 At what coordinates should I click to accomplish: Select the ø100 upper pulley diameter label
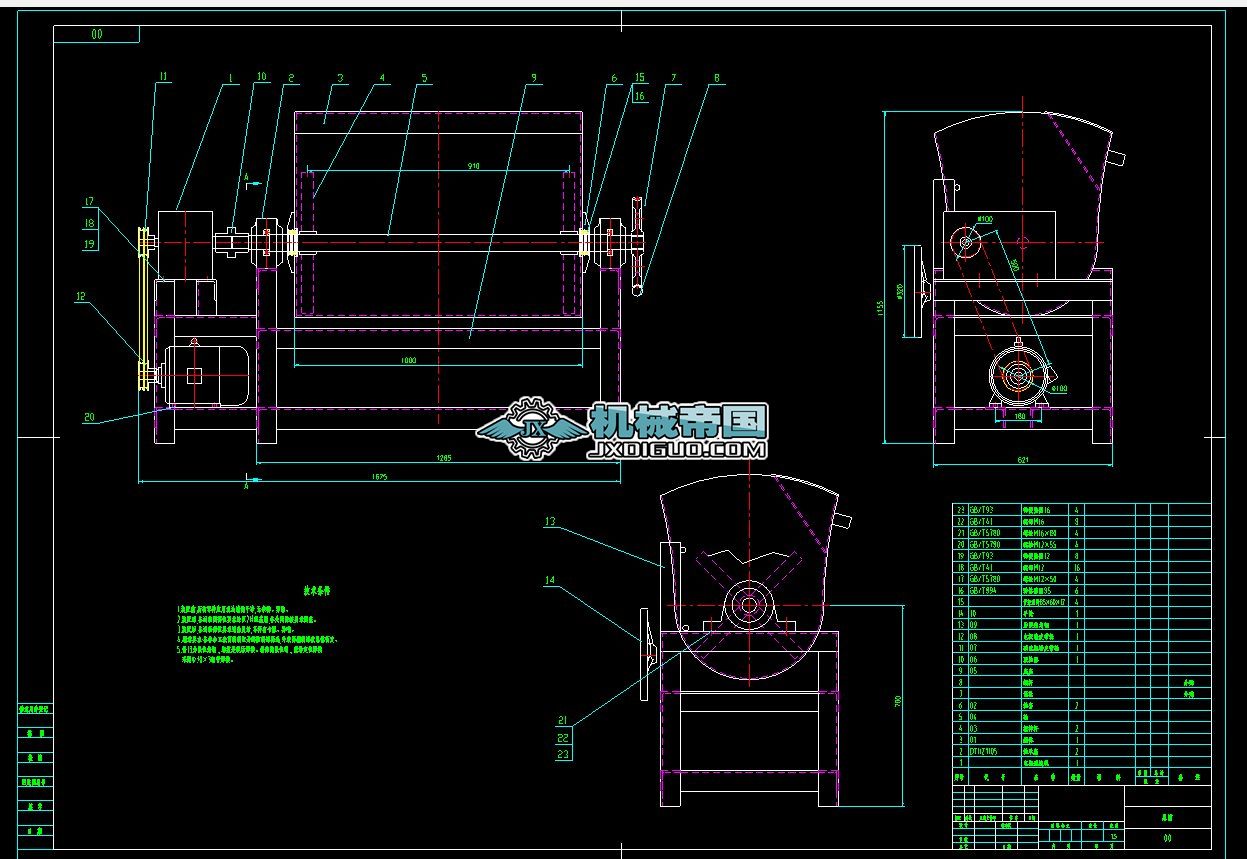click(x=985, y=219)
